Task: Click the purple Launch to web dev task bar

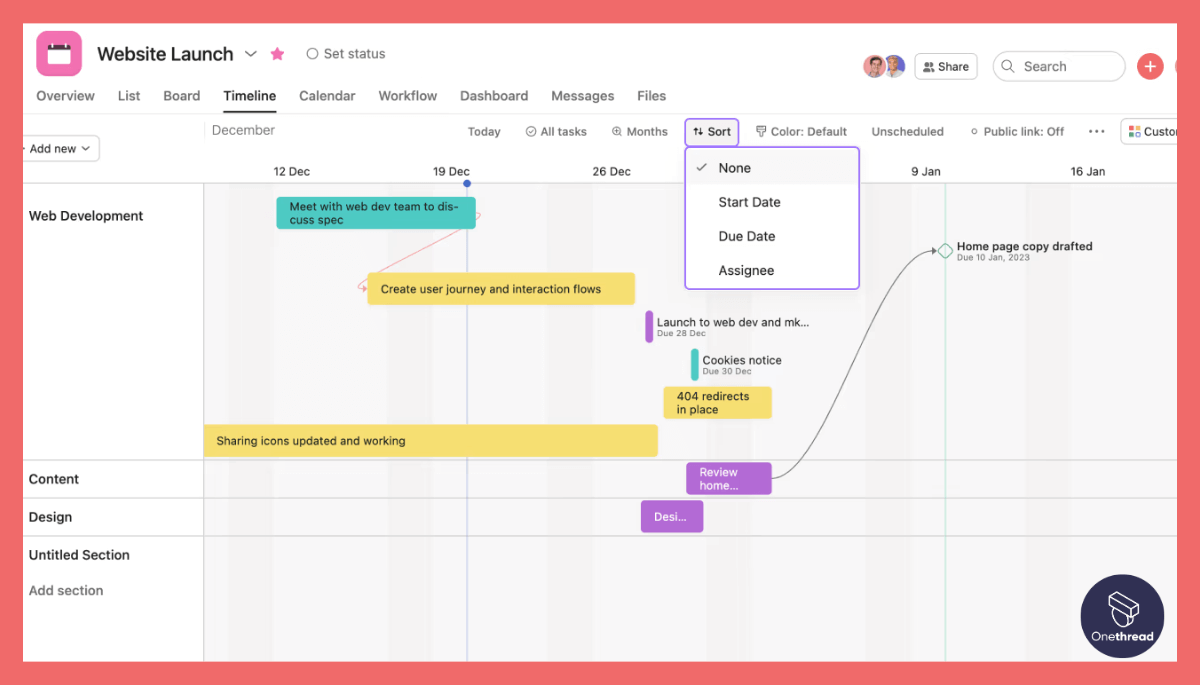Action: click(648, 325)
